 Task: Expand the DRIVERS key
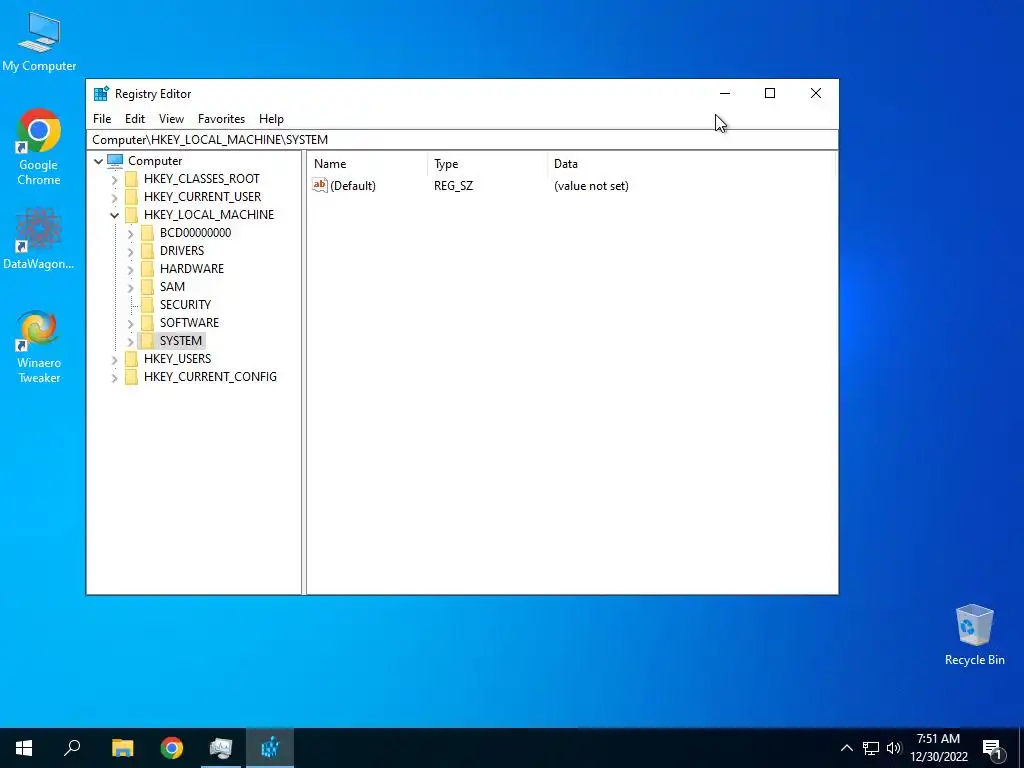click(130, 251)
